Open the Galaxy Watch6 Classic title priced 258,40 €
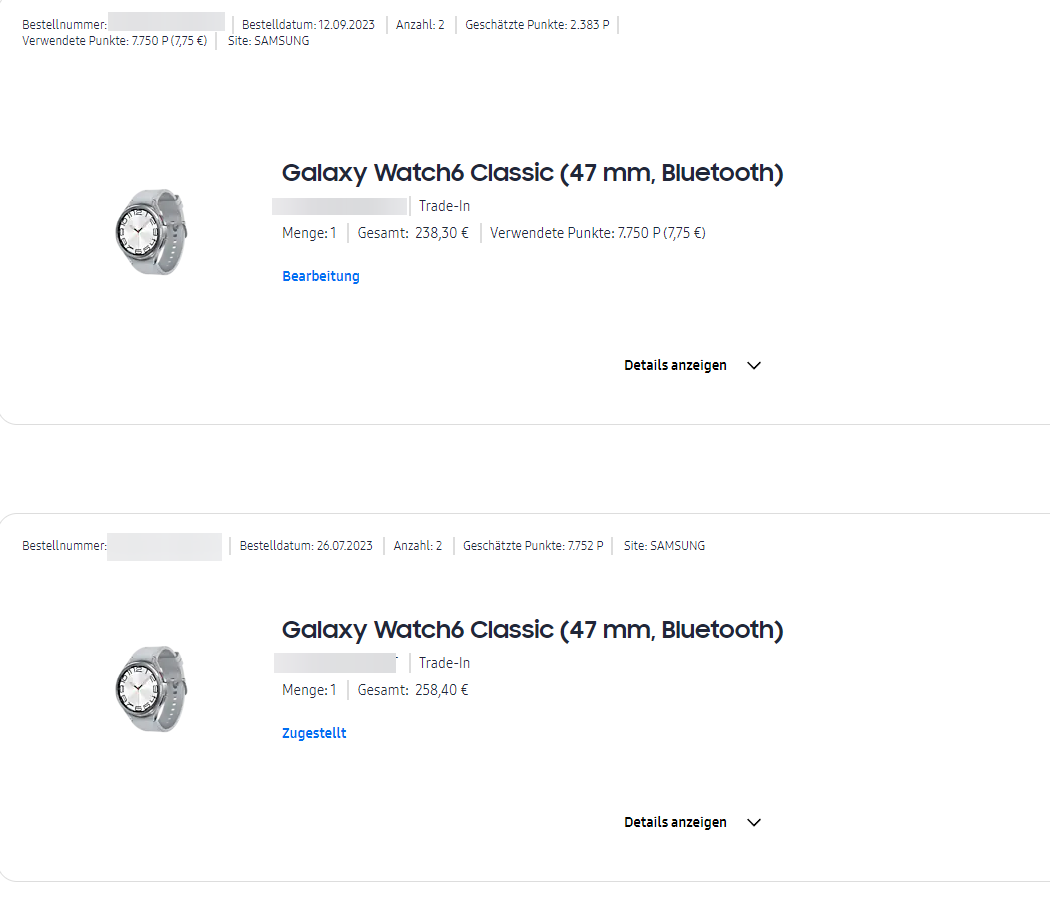1050x899 pixels. pyautogui.click(x=532, y=630)
